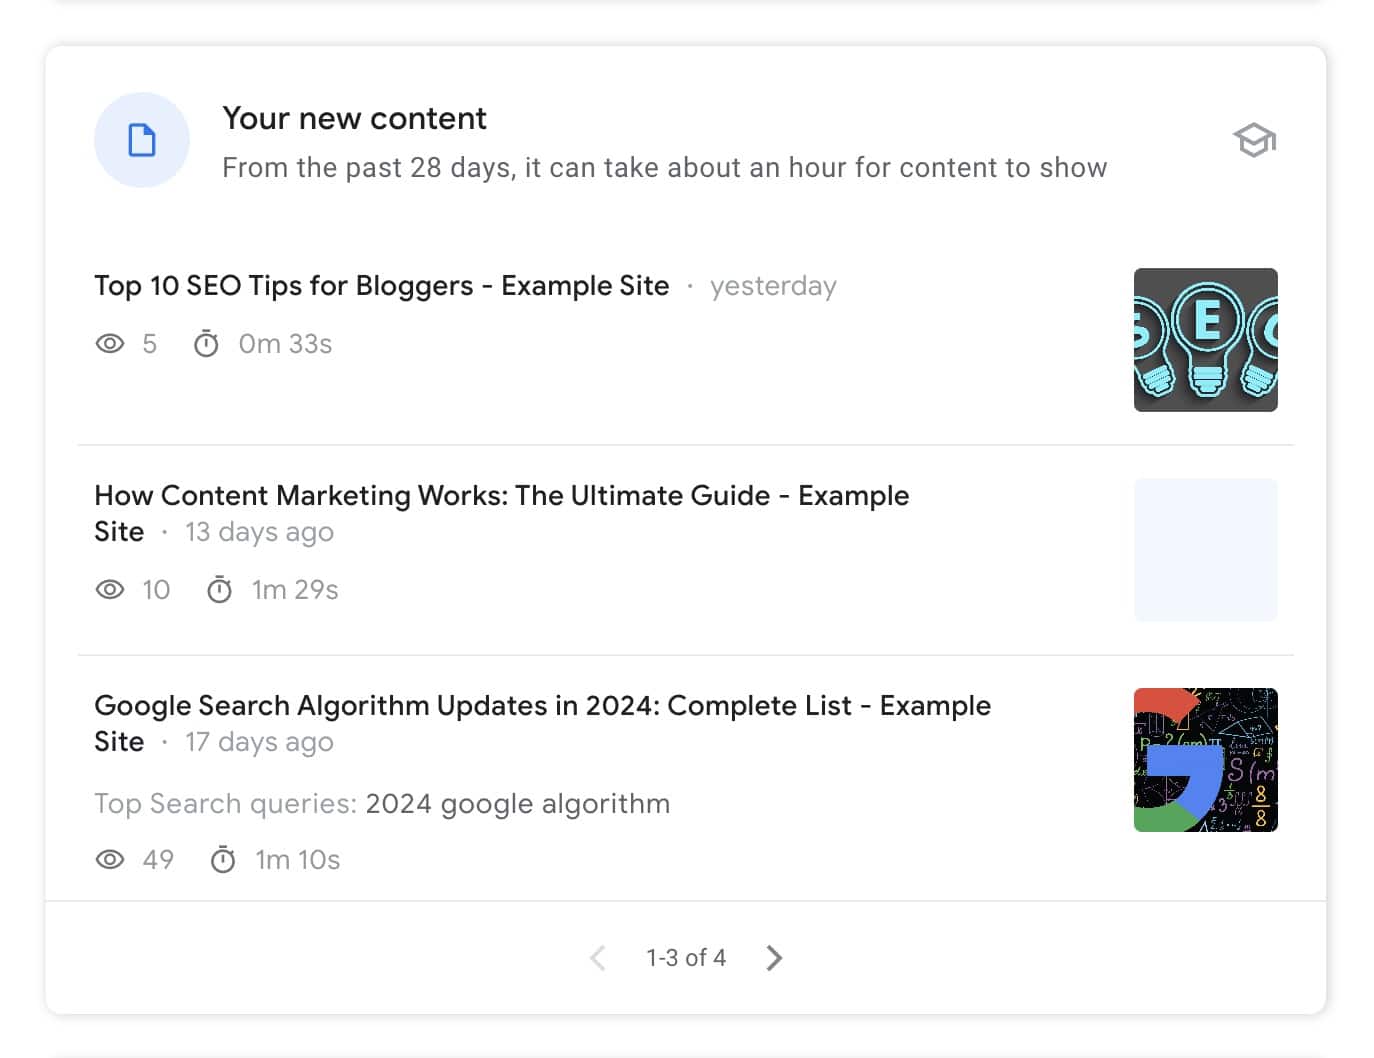Click the Your new content heading

(x=354, y=118)
